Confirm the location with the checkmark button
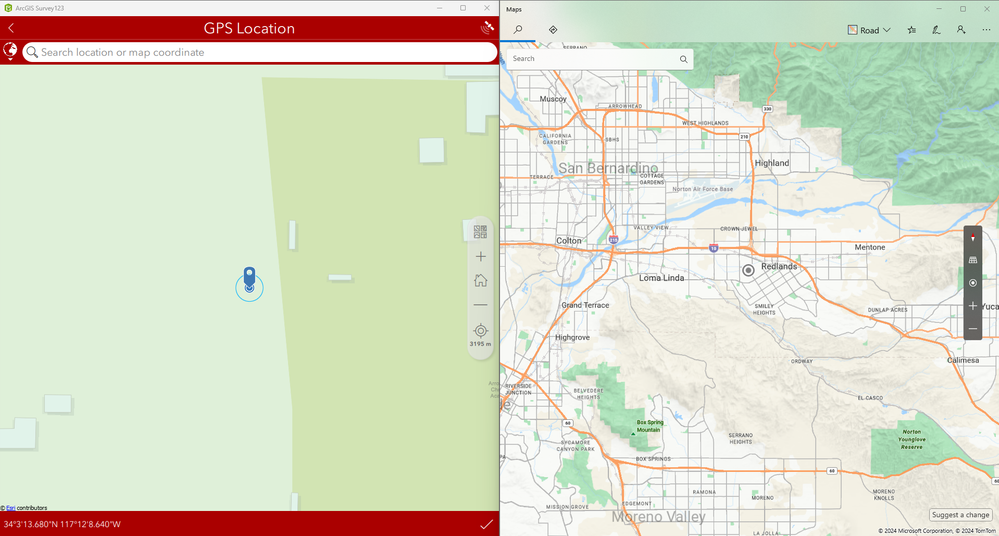 click(486, 524)
